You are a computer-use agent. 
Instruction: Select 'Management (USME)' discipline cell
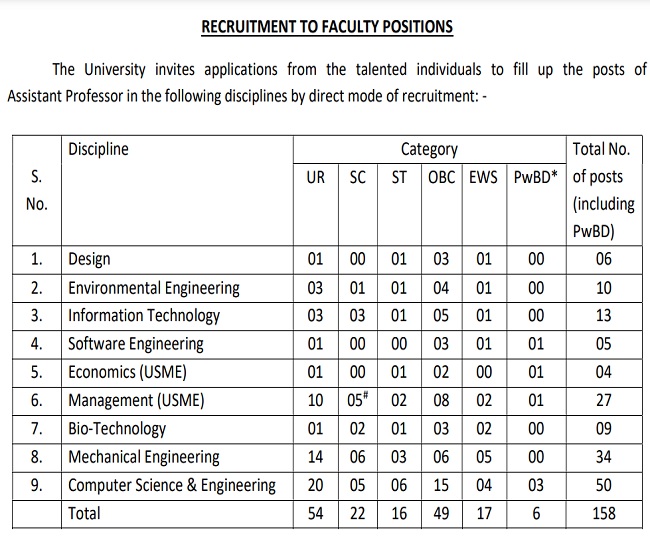click(x=135, y=401)
